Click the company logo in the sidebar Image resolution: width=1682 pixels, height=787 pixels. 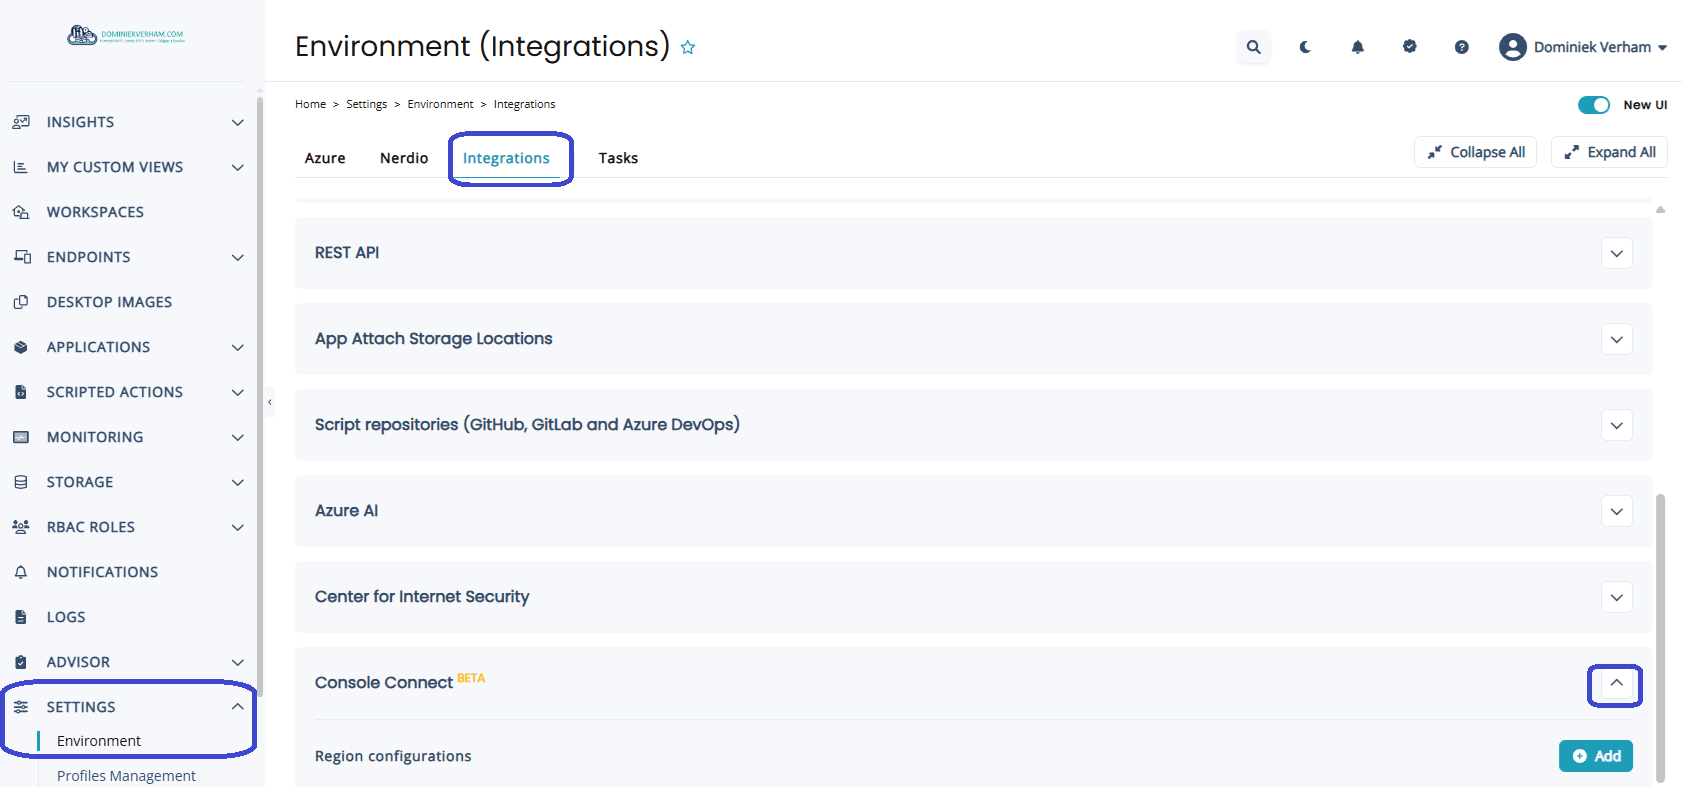(126, 36)
